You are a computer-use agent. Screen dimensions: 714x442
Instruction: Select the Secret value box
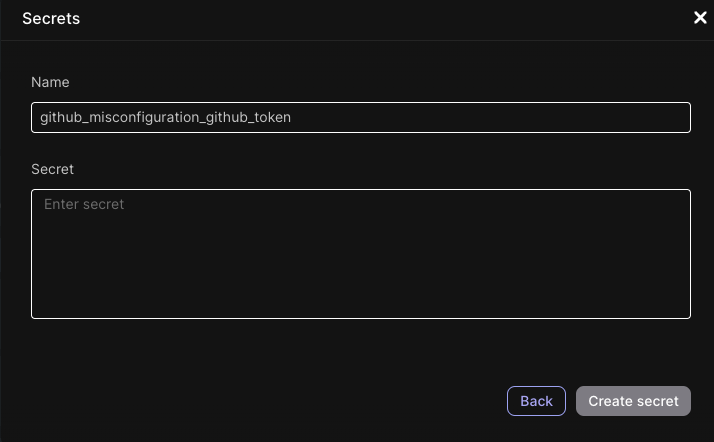click(360, 254)
